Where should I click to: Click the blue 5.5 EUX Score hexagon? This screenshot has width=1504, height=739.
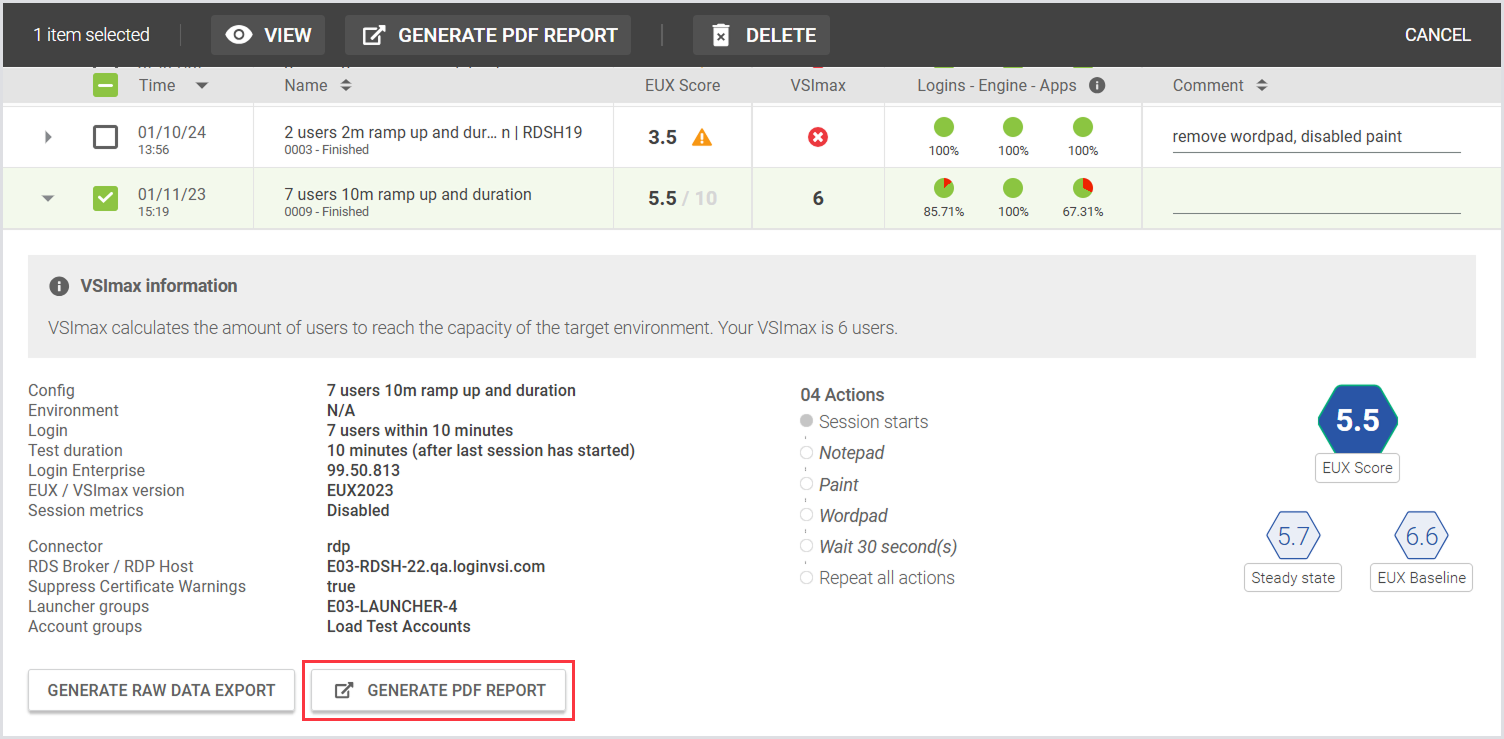click(1357, 421)
